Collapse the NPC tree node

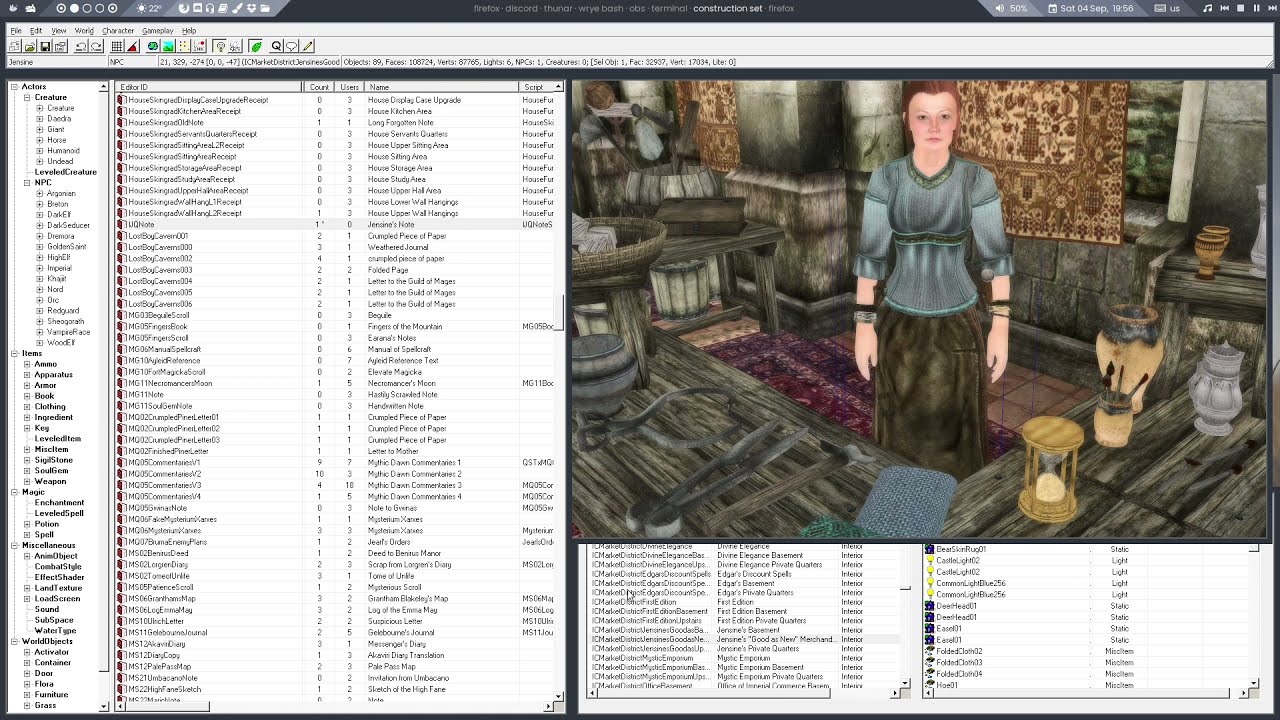pos(27,183)
